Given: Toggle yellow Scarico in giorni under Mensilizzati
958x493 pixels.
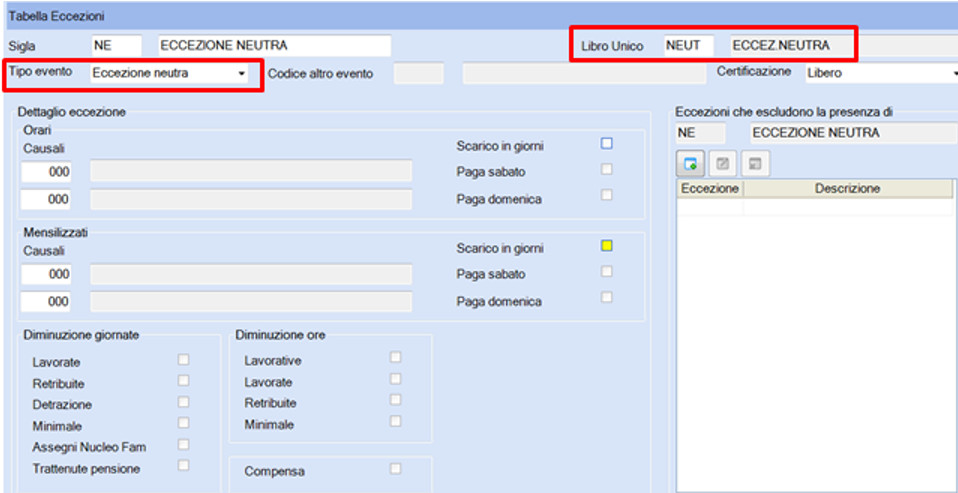Looking at the screenshot, I should (607, 246).
